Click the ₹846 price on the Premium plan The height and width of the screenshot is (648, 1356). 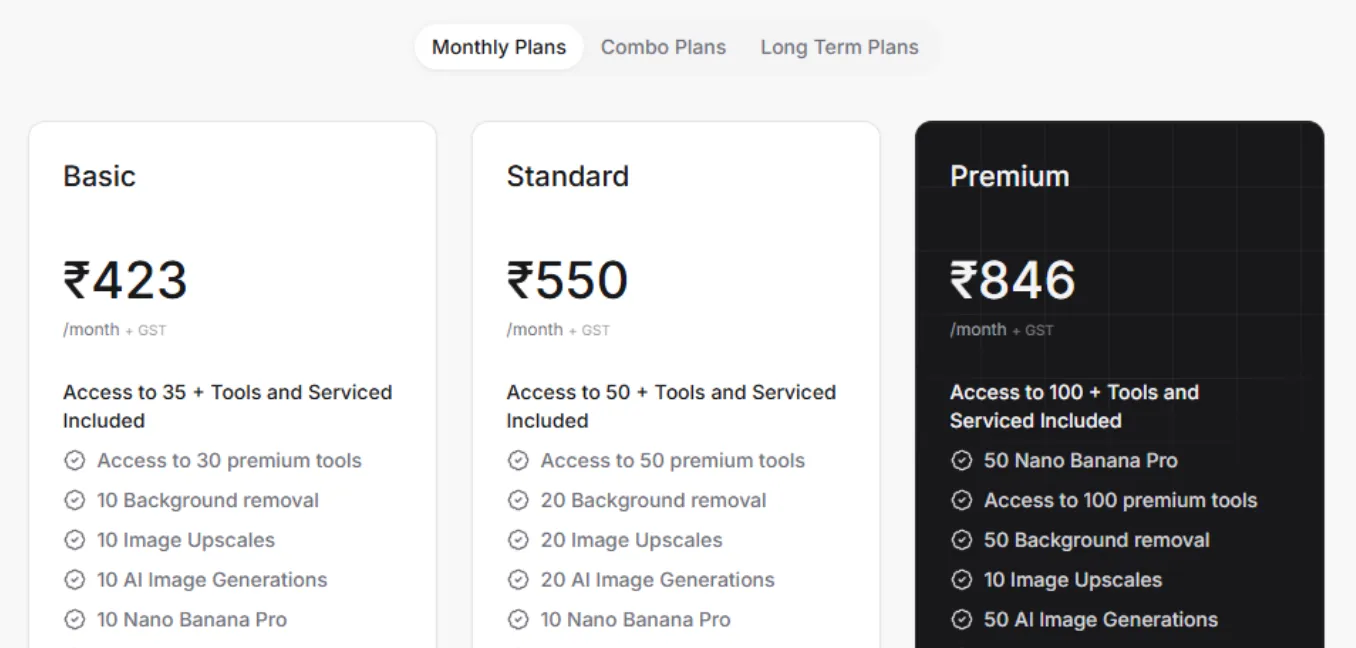1013,281
